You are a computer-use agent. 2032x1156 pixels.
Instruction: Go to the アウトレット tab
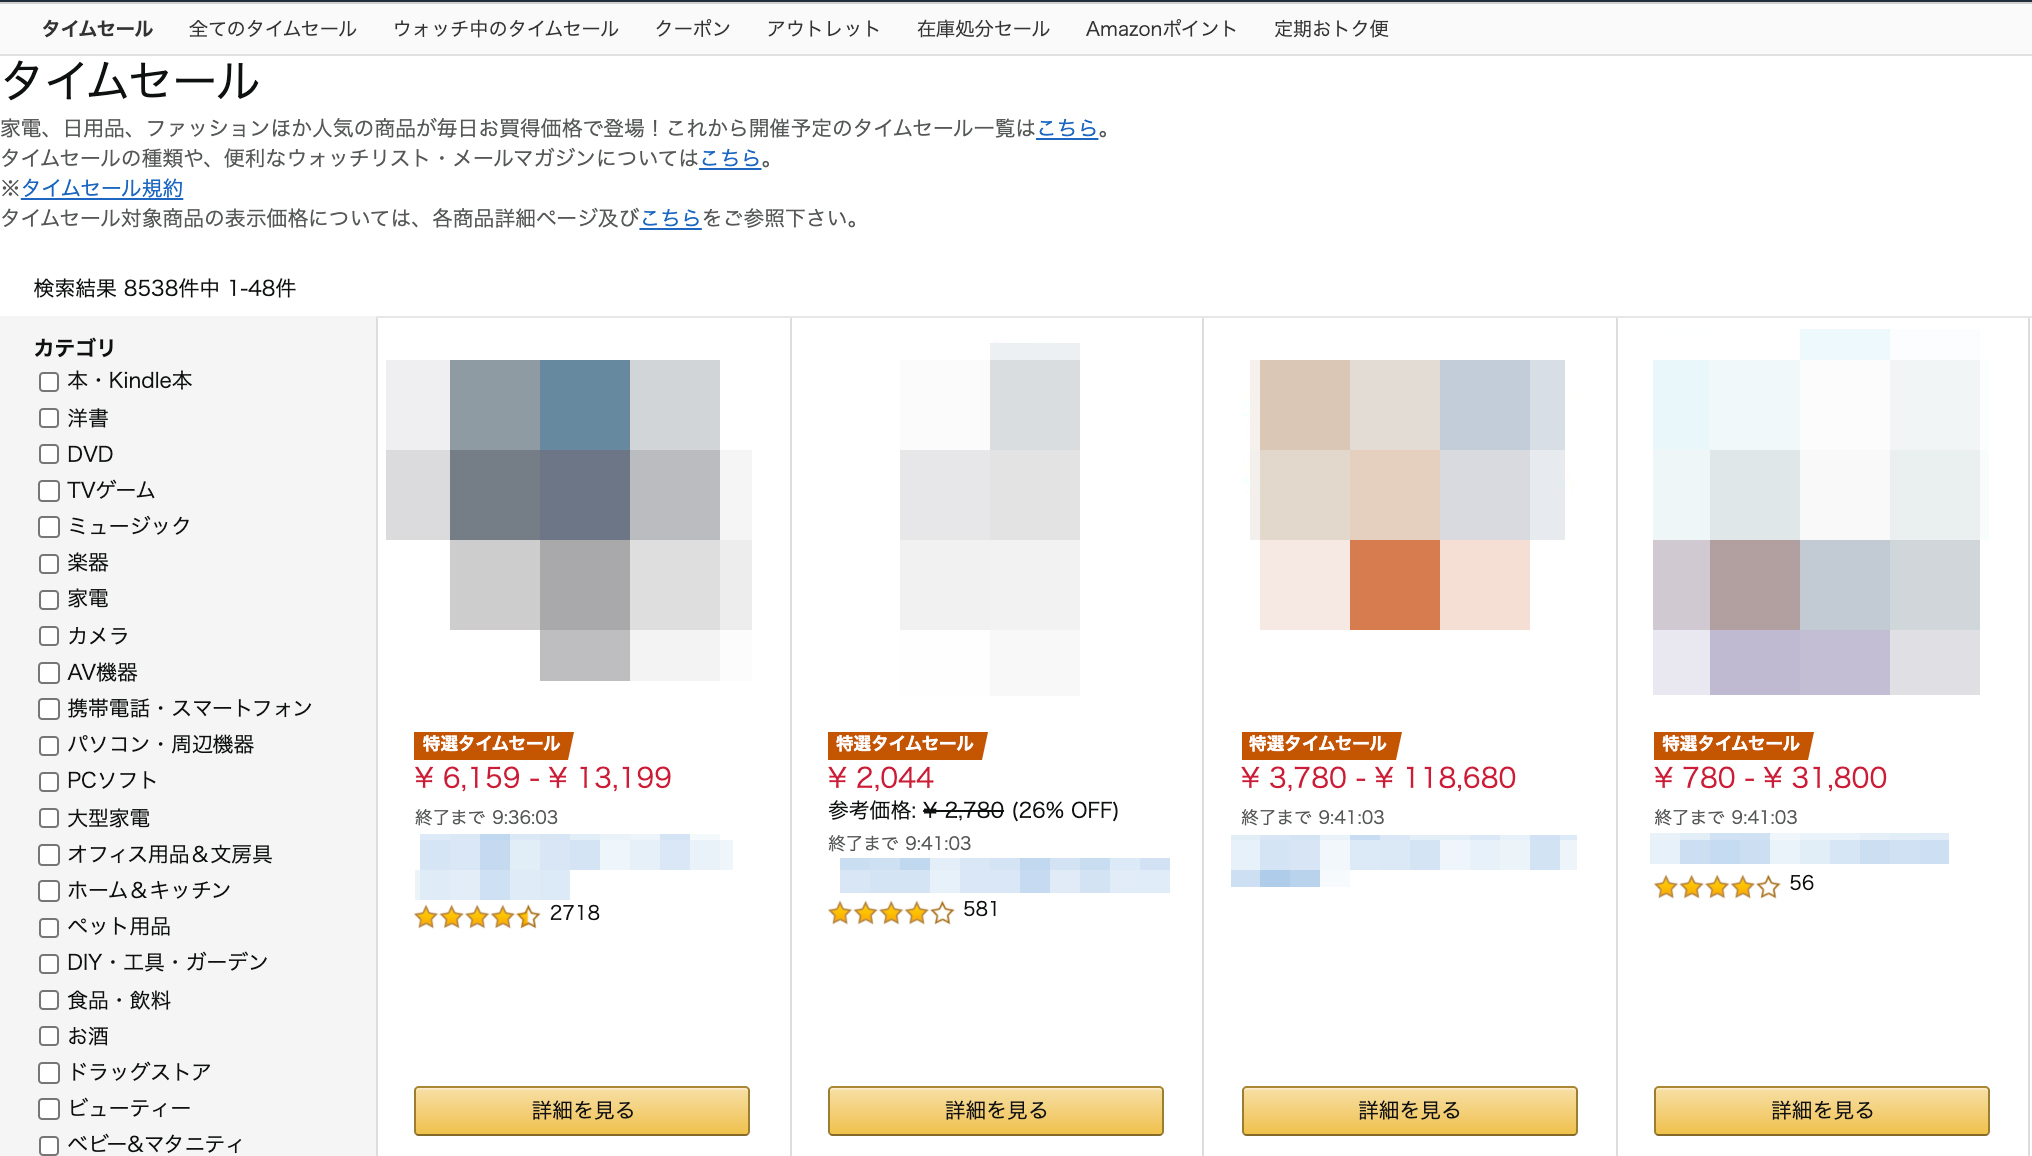(x=823, y=29)
